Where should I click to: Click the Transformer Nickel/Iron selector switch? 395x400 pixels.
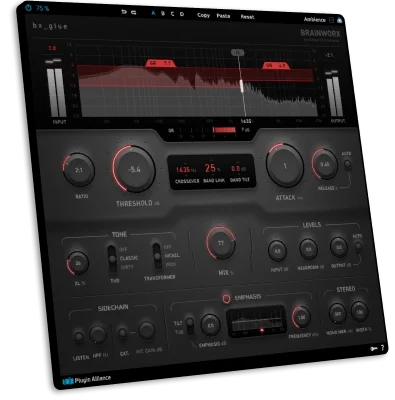click(x=156, y=256)
